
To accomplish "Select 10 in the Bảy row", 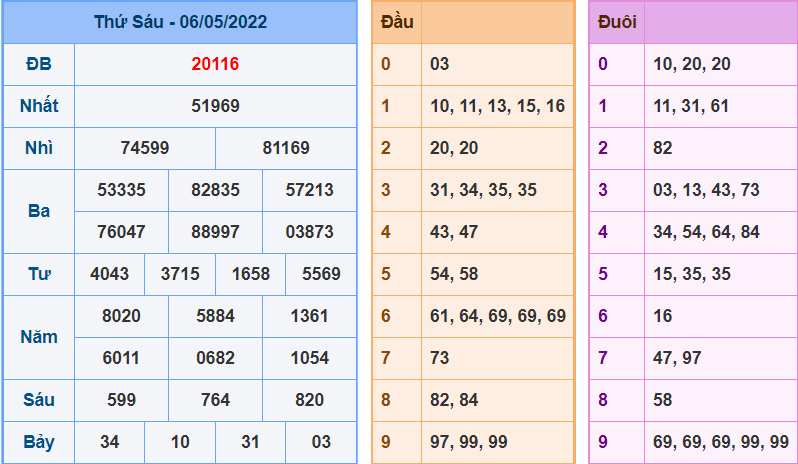I will pyautogui.click(x=180, y=442).
